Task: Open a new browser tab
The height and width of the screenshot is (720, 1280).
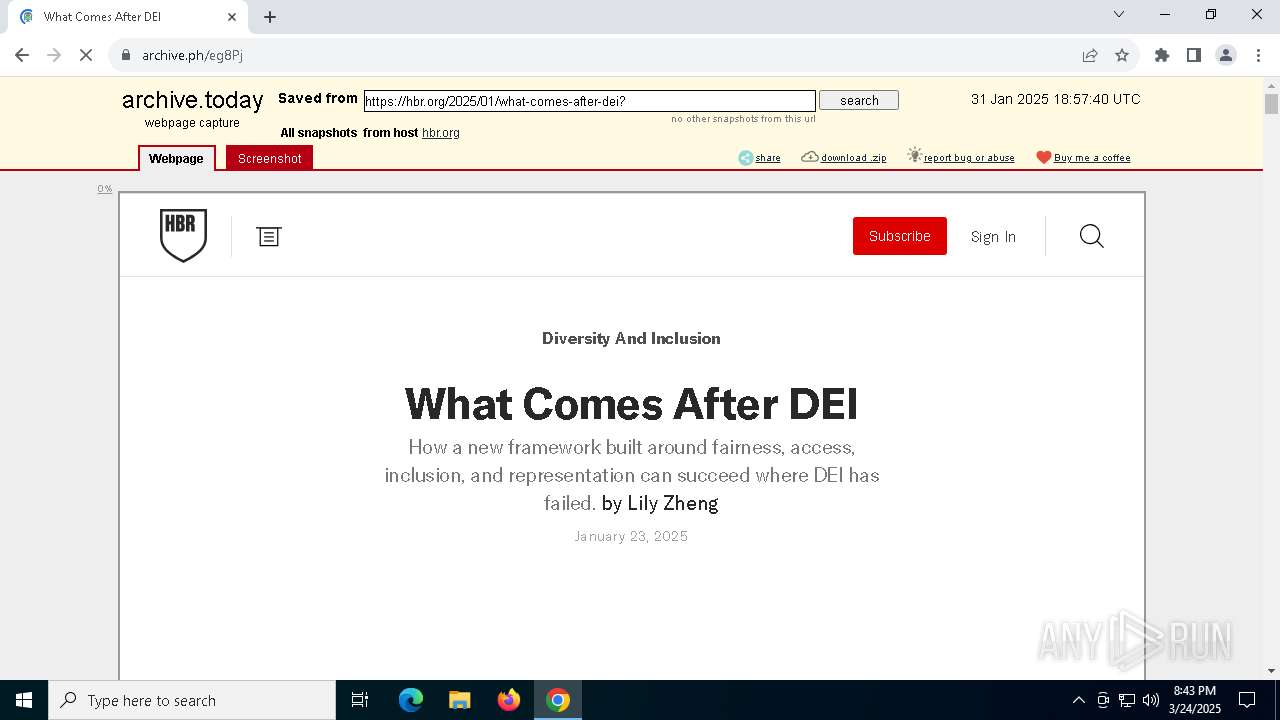Action: point(270,17)
